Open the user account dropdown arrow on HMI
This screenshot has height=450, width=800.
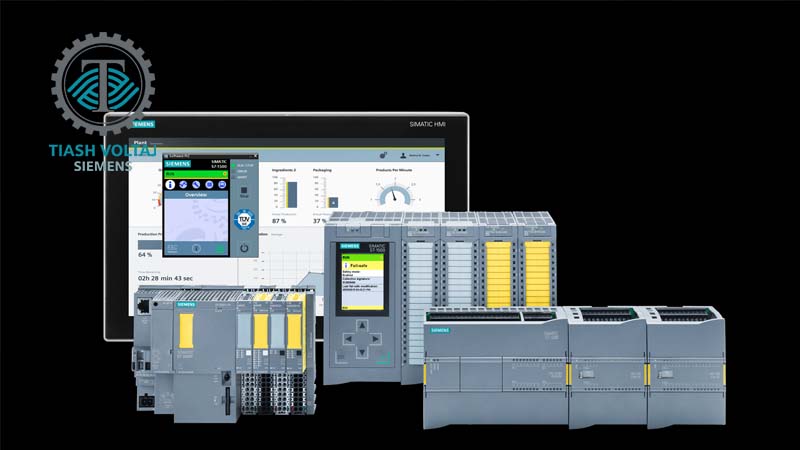[x=437, y=155]
